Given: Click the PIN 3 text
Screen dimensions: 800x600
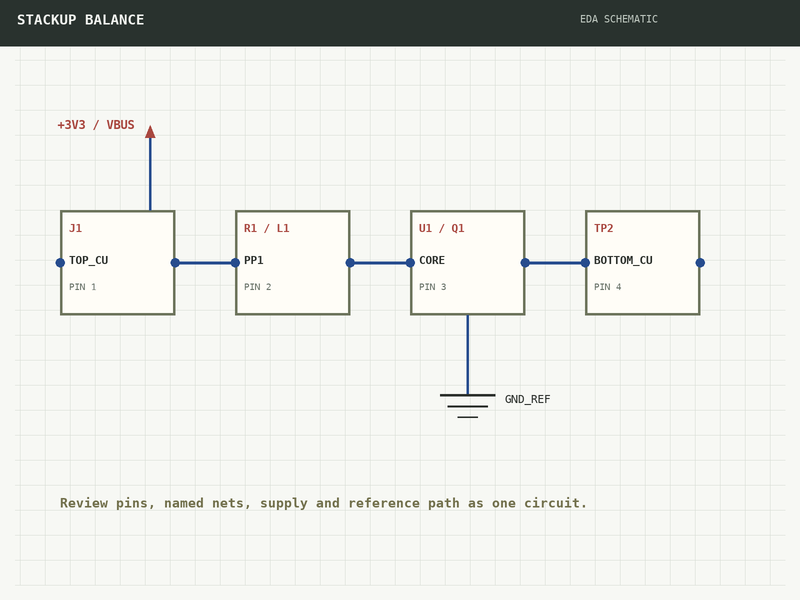Looking at the screenshot, I should coord(433,287).
